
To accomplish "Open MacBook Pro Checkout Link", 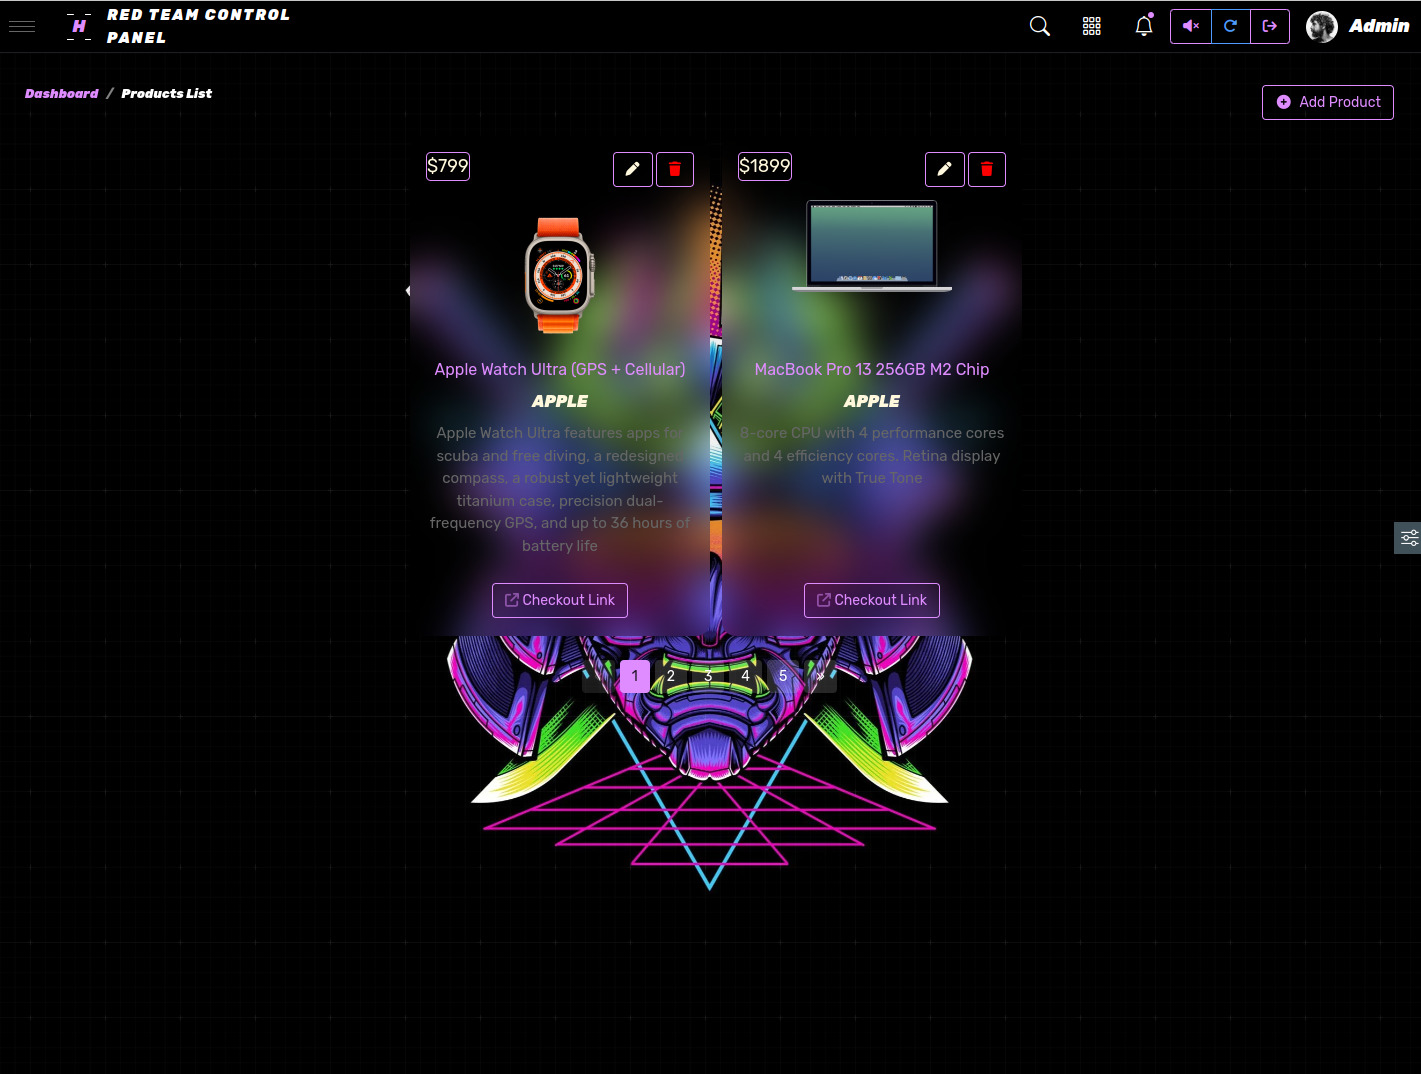I will (872, 600).
